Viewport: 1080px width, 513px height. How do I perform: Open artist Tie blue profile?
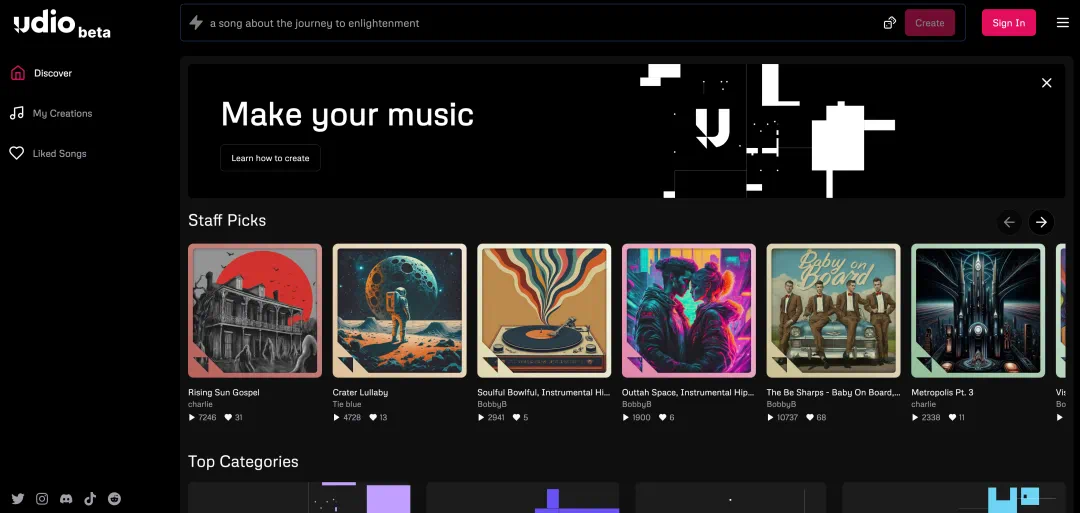(x=346, y=404)
